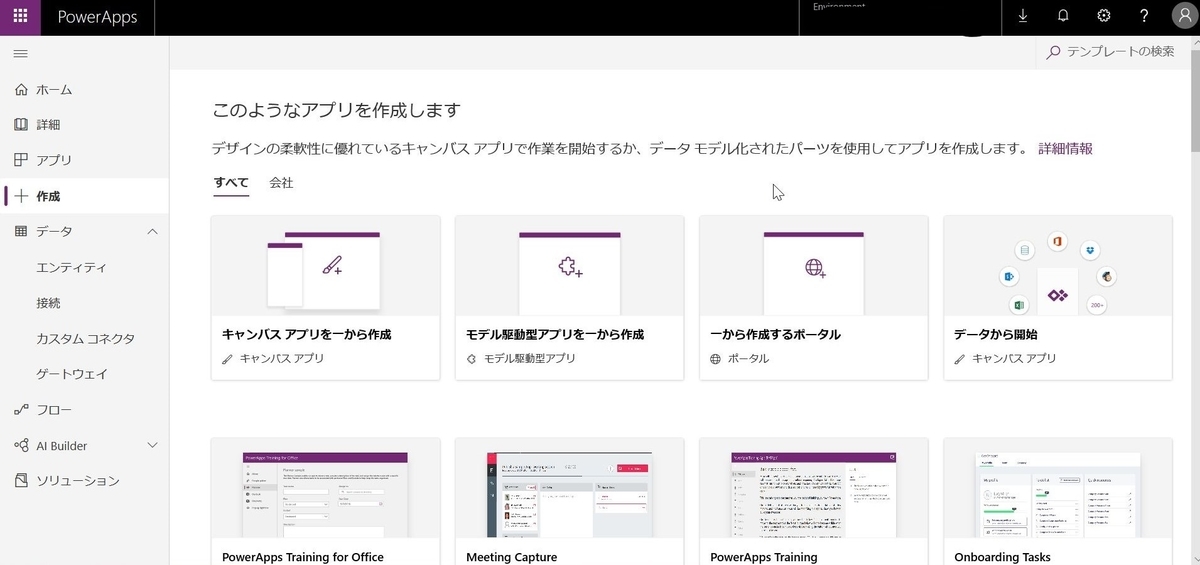Click モデル駆動型アプリを一から作成 title
Viewport: 1200px width, 565px height.
(x=555, y=334)
